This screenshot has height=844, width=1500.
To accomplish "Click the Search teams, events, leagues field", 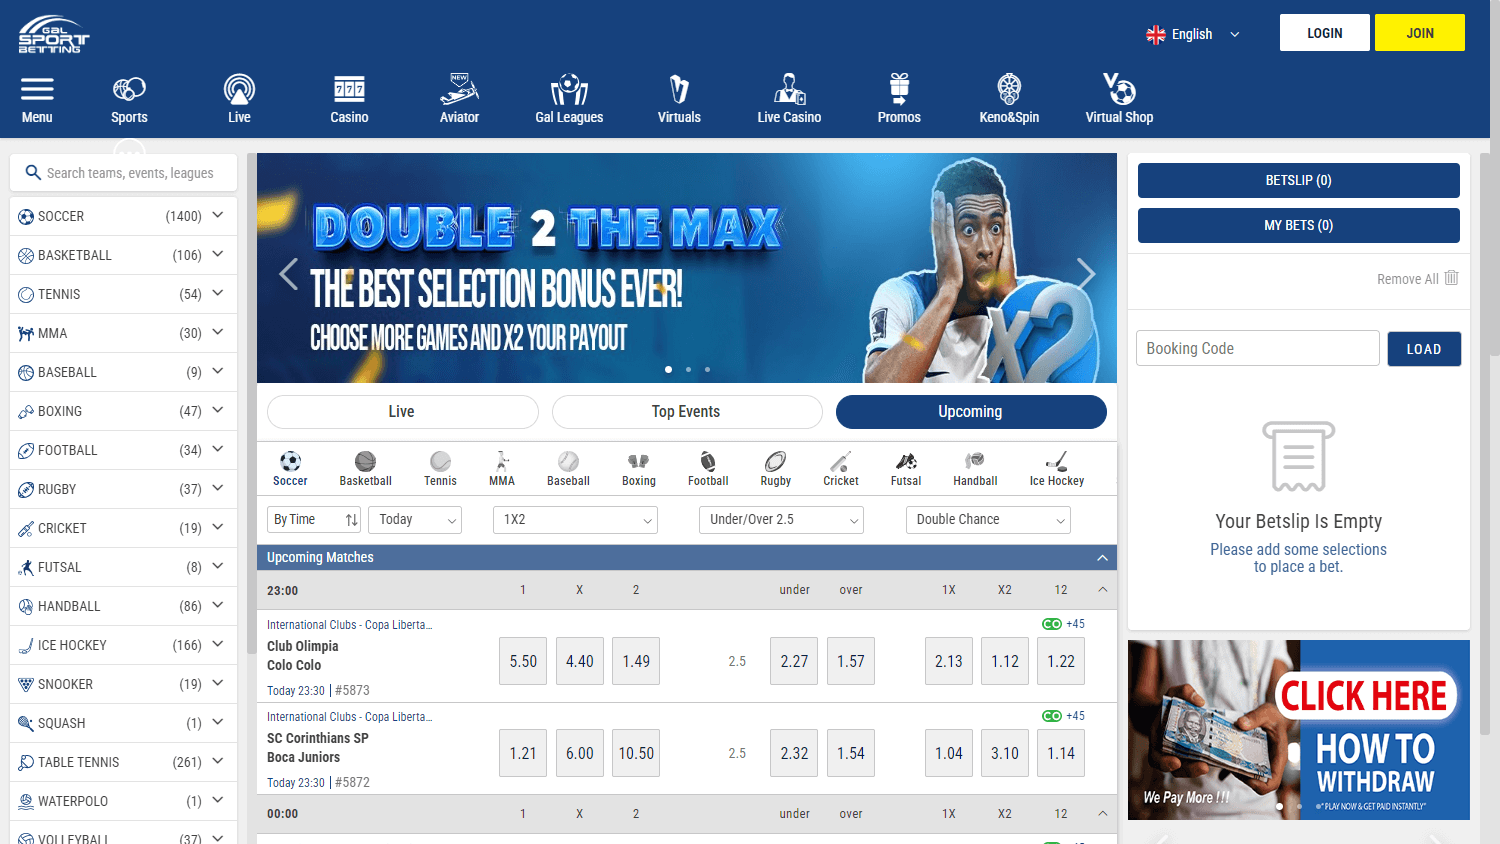I will [x=123, y=172].
